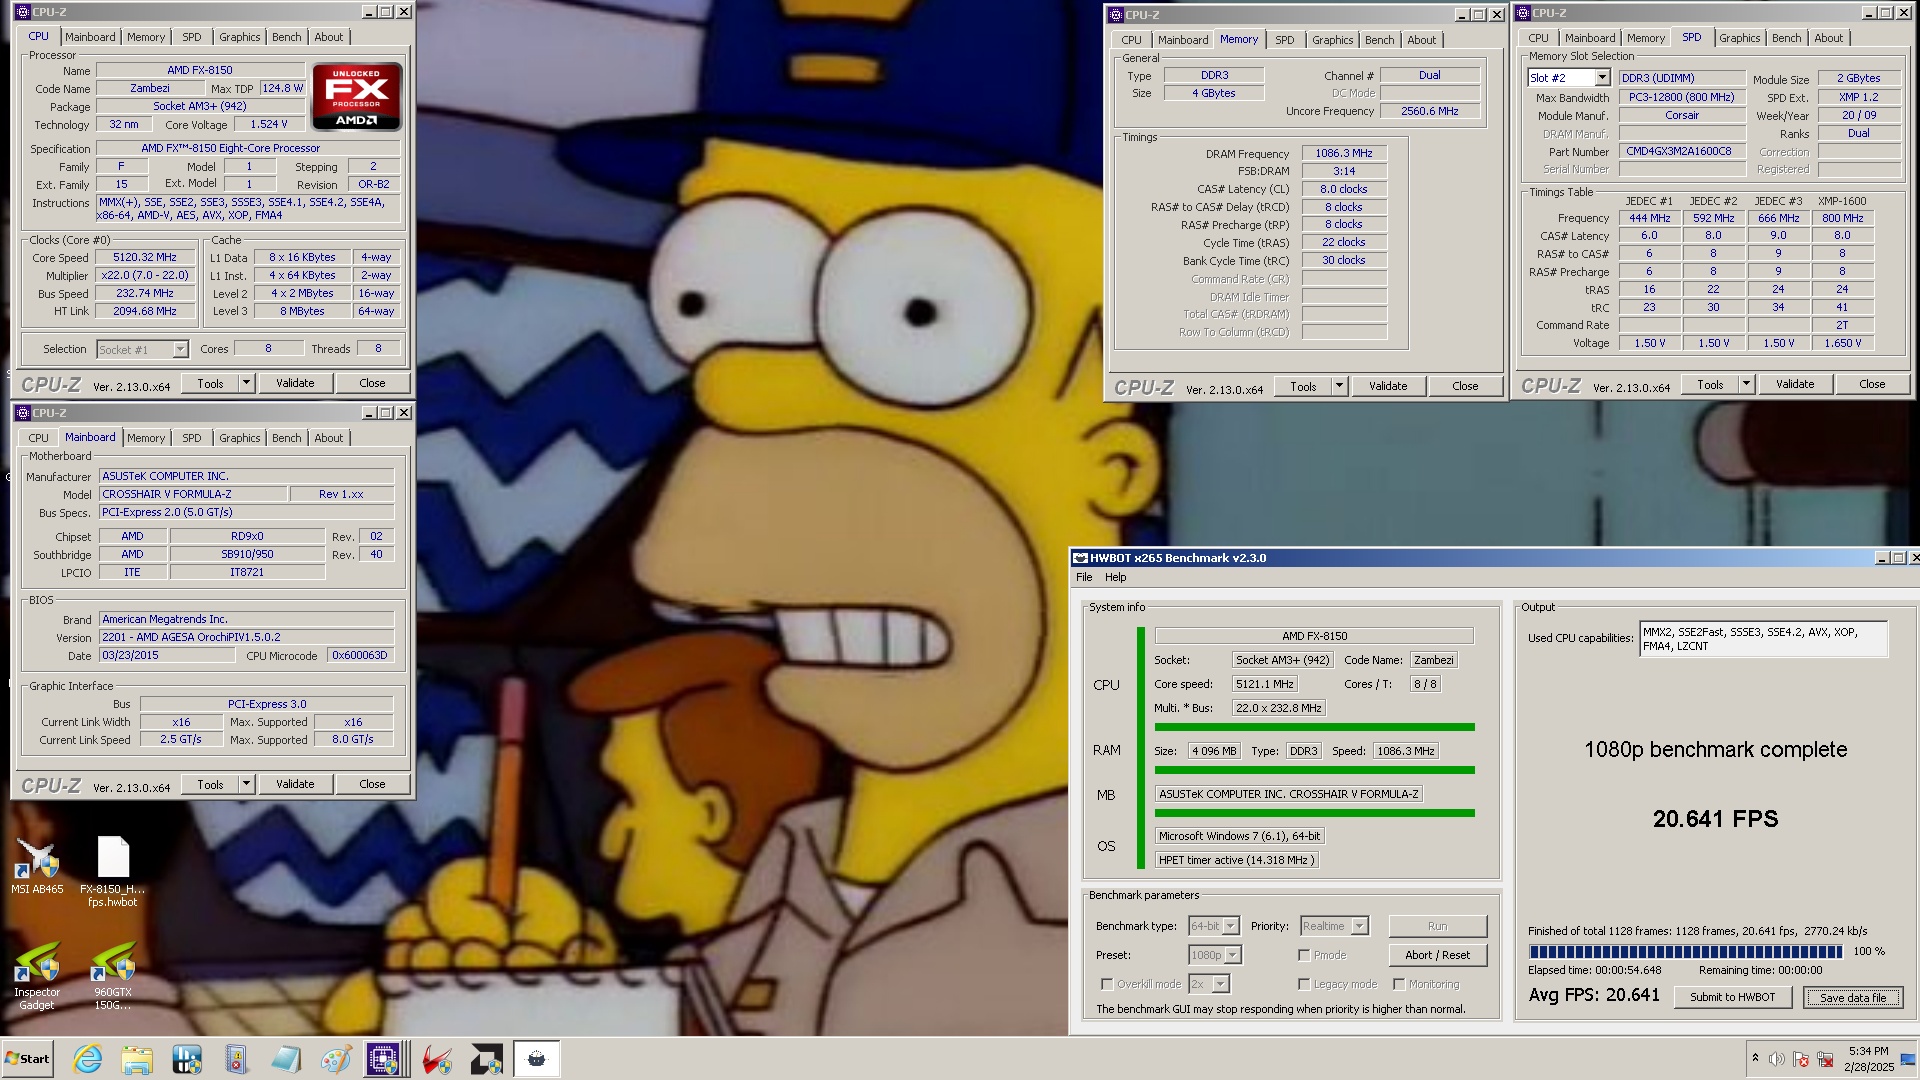Click Close button in CPU-Z Mainboard window

click(372, 784)
